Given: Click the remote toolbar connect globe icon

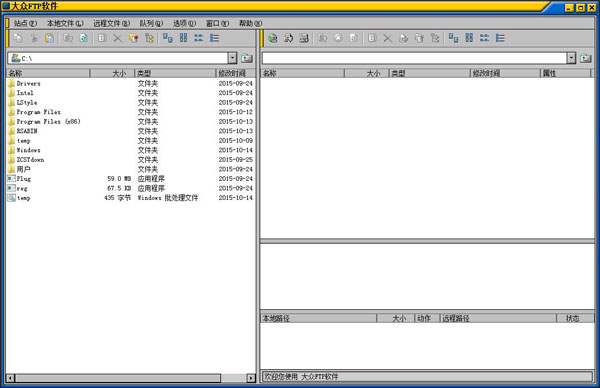Looking at the screenshot, I should [x=273, y=38].
